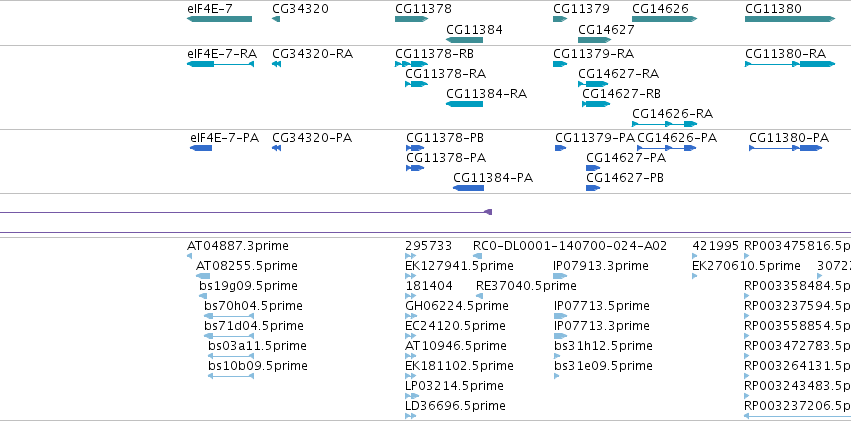Click protein CG11384-PA bar
The height and width of the screenshot is (421, 851).
[468, 188]
